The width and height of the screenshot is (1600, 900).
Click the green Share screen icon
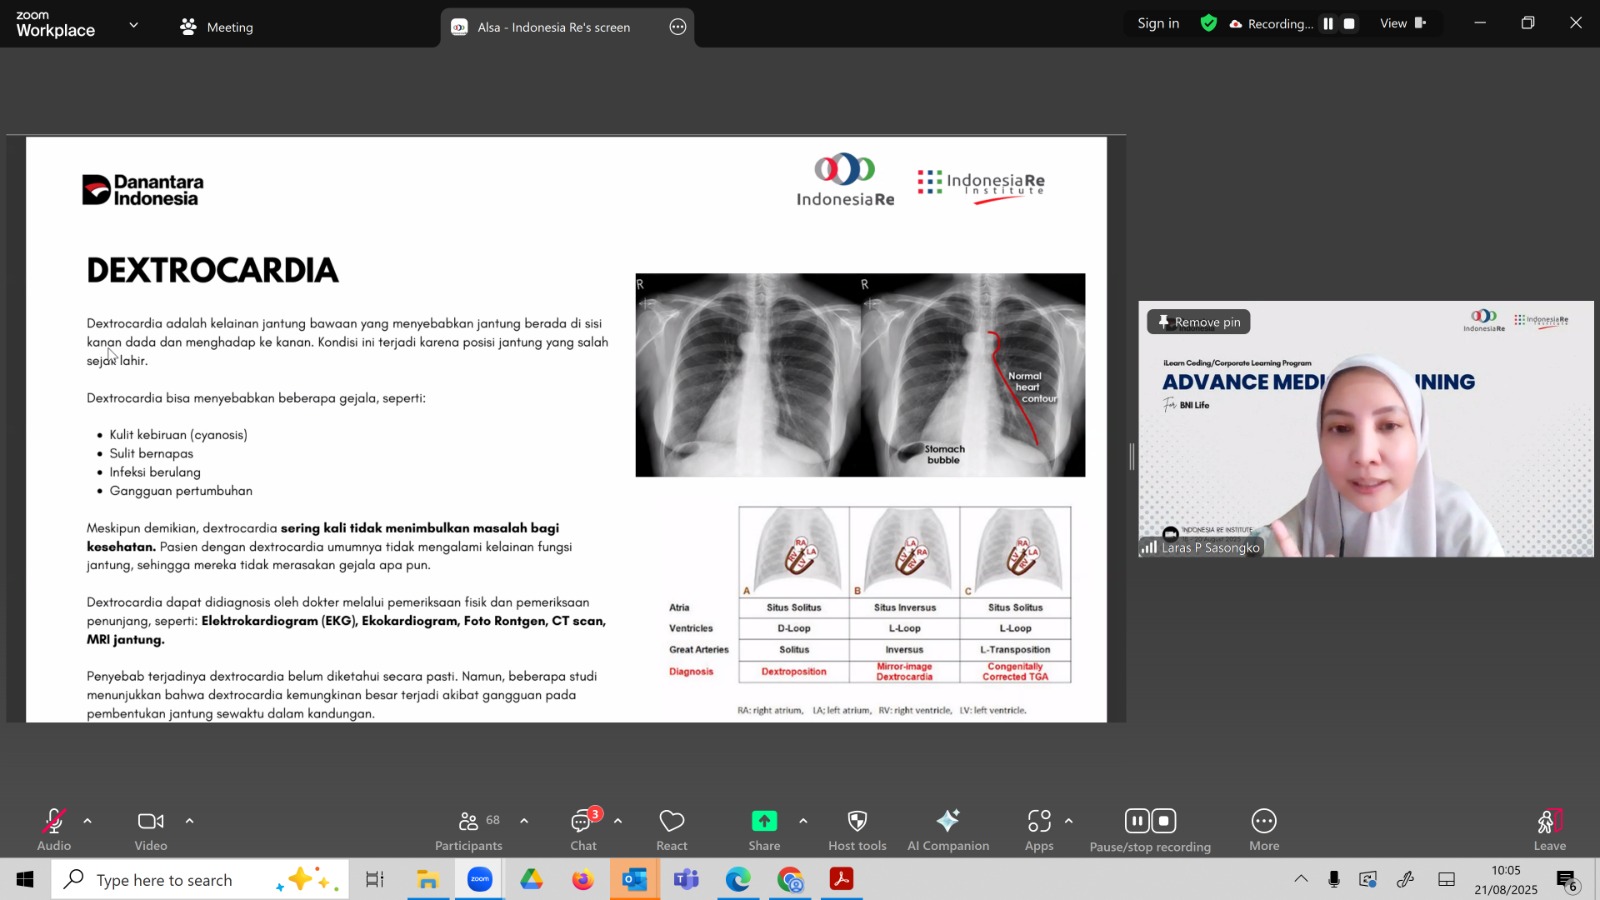[x=764, y=821]
